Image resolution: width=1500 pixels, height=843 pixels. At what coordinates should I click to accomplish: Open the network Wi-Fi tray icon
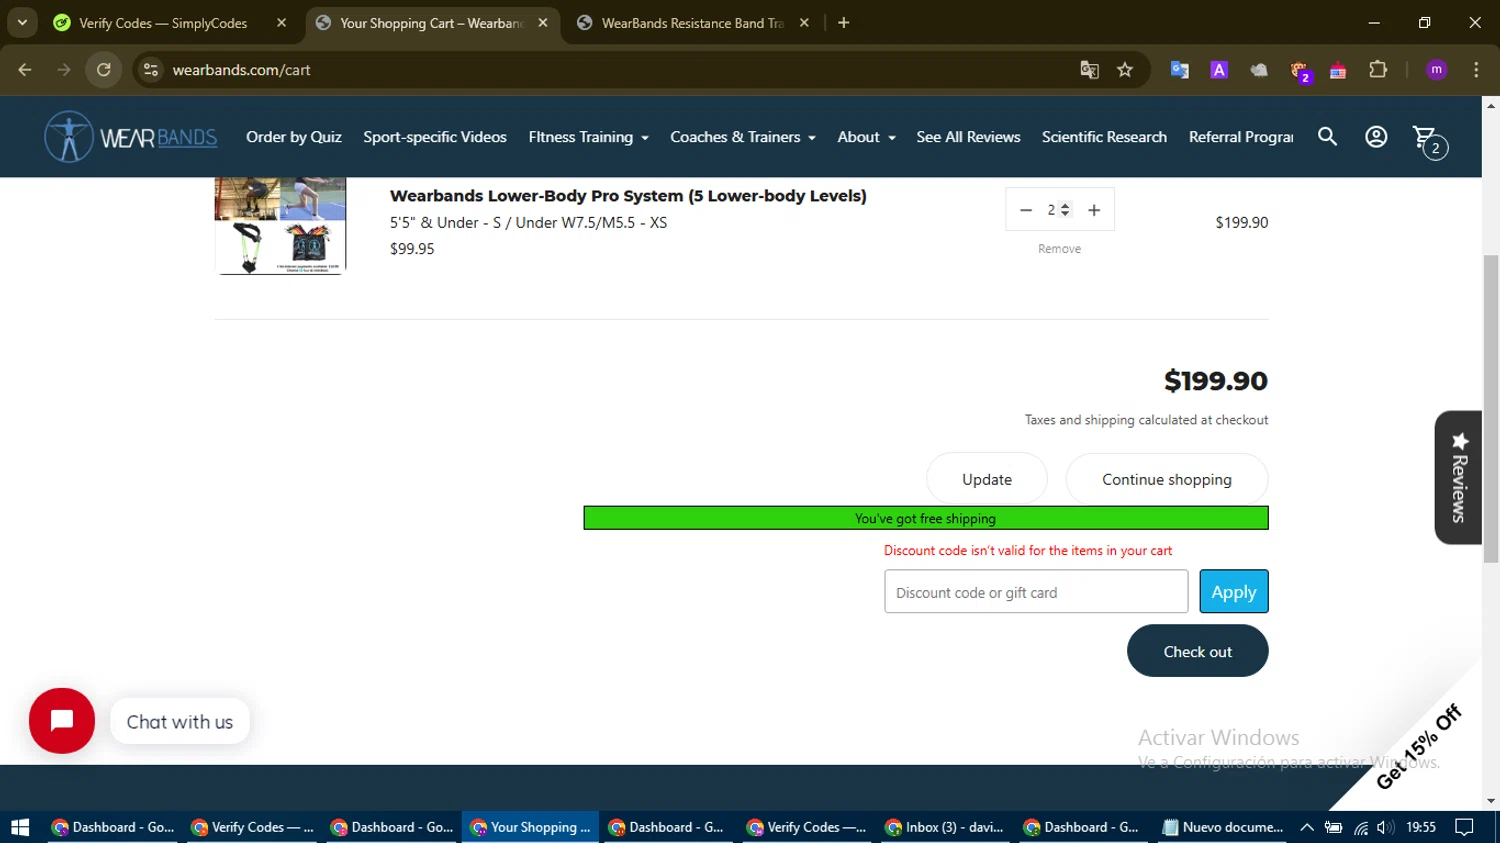[x=1361, y=827]
